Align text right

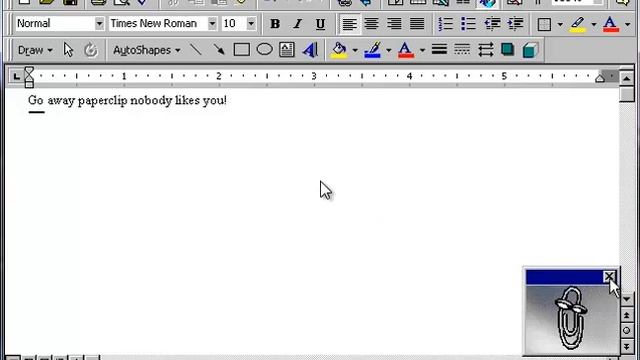[394, 24]
